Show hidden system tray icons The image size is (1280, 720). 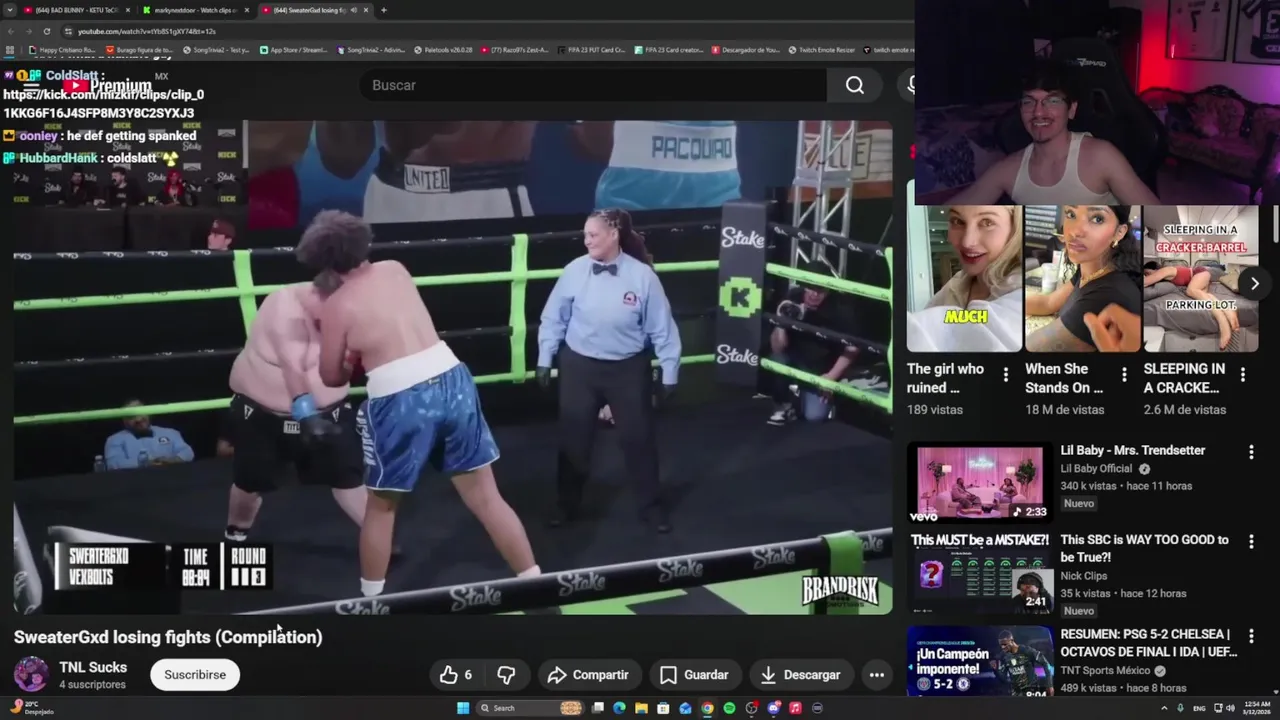click(1165, 708)
